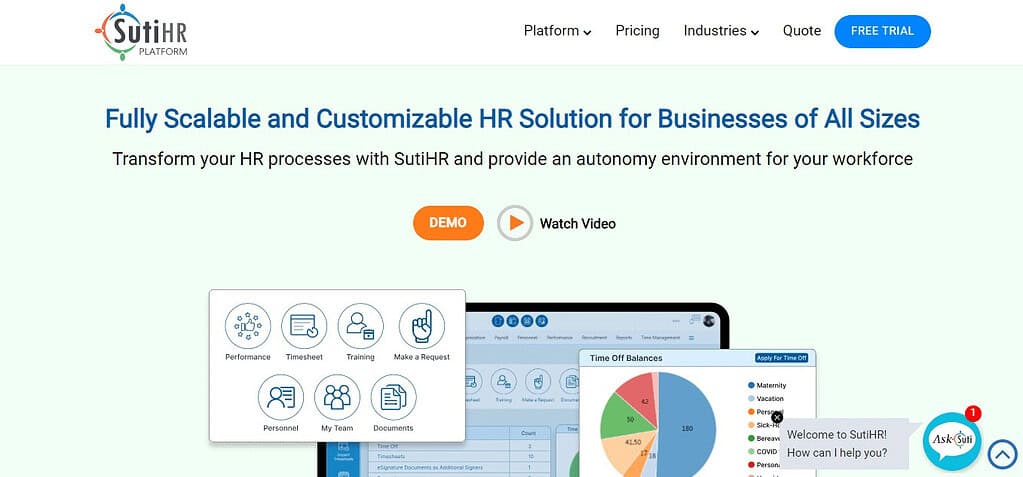
Task: Select the Training icon
Action: [360, 326]
